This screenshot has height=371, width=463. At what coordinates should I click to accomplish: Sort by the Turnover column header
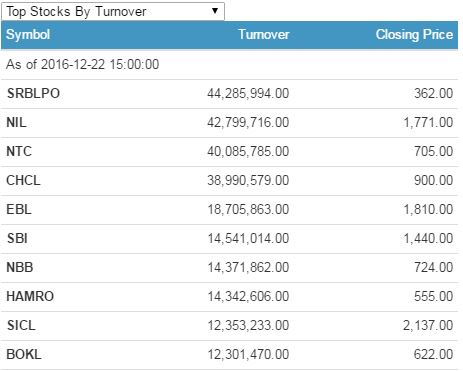[264, 35]
